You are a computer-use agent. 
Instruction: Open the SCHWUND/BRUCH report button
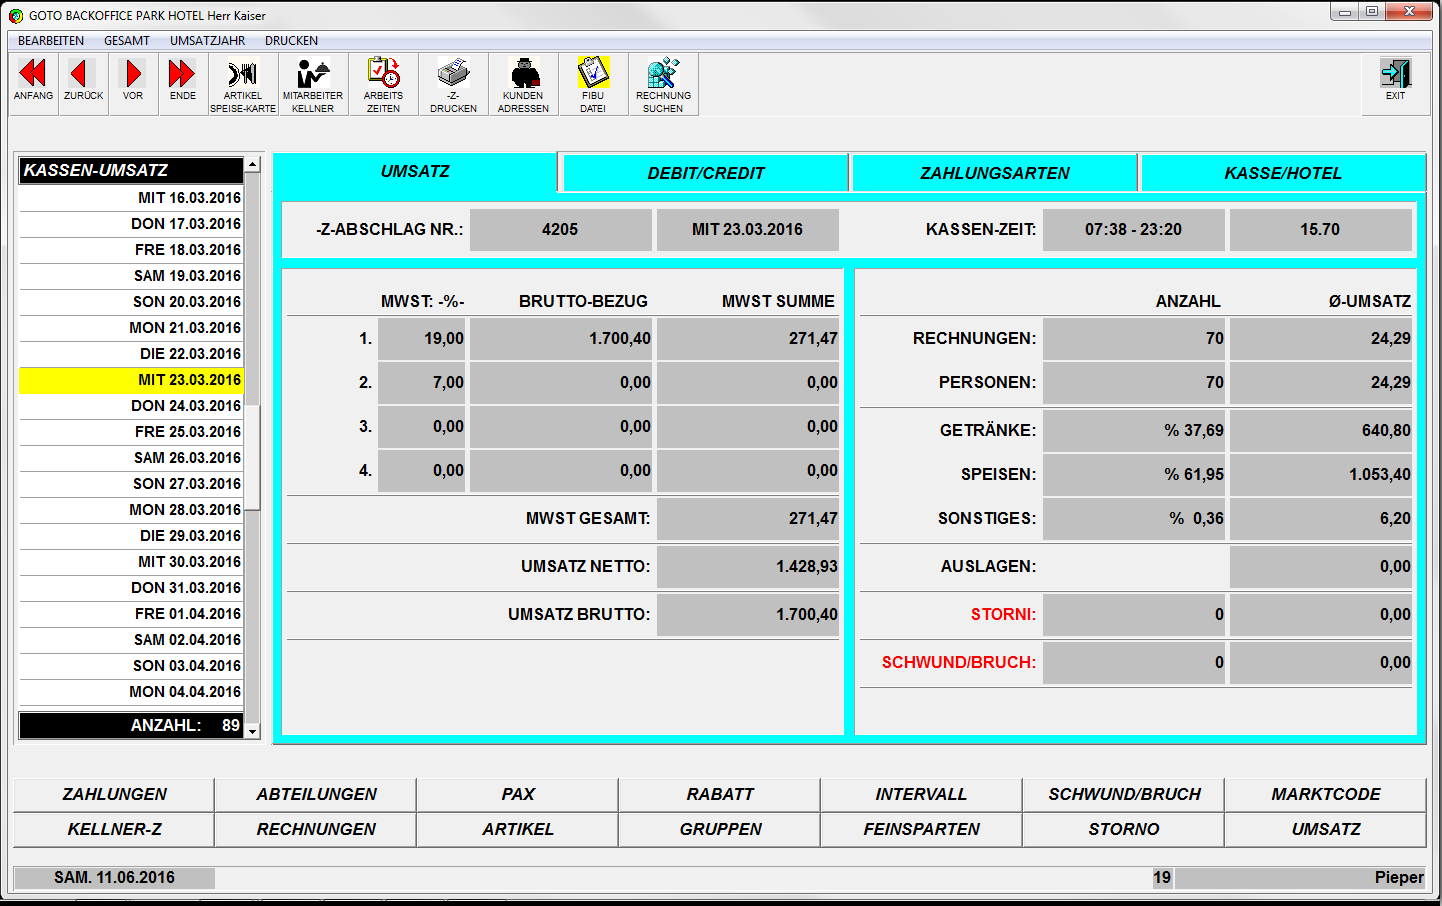coord(1124,794)
